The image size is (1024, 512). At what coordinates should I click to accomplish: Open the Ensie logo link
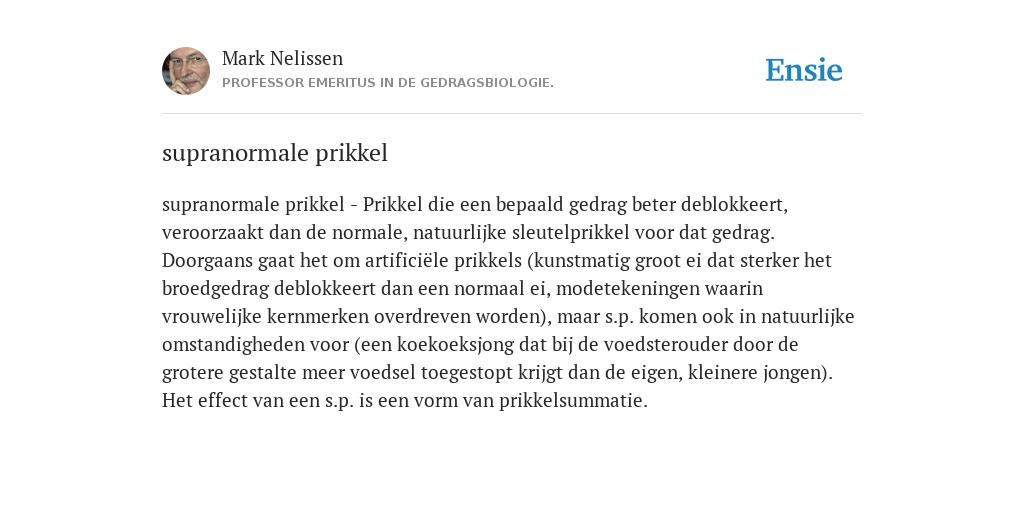[x=804, y=70]
